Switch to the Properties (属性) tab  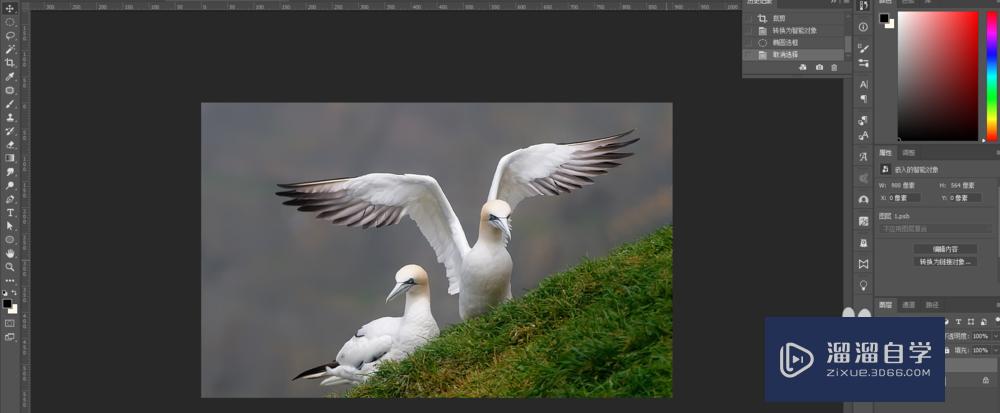(886, 153)
